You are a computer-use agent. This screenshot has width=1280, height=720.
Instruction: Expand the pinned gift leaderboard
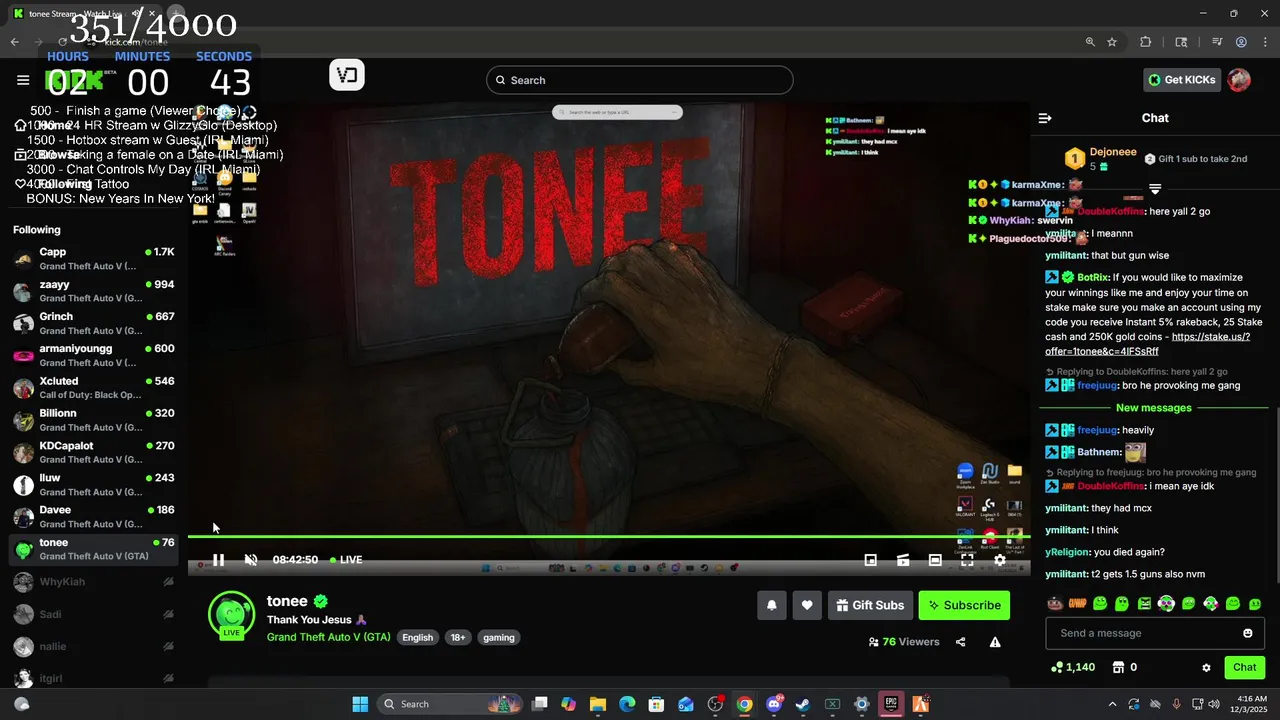(1155, 189)
